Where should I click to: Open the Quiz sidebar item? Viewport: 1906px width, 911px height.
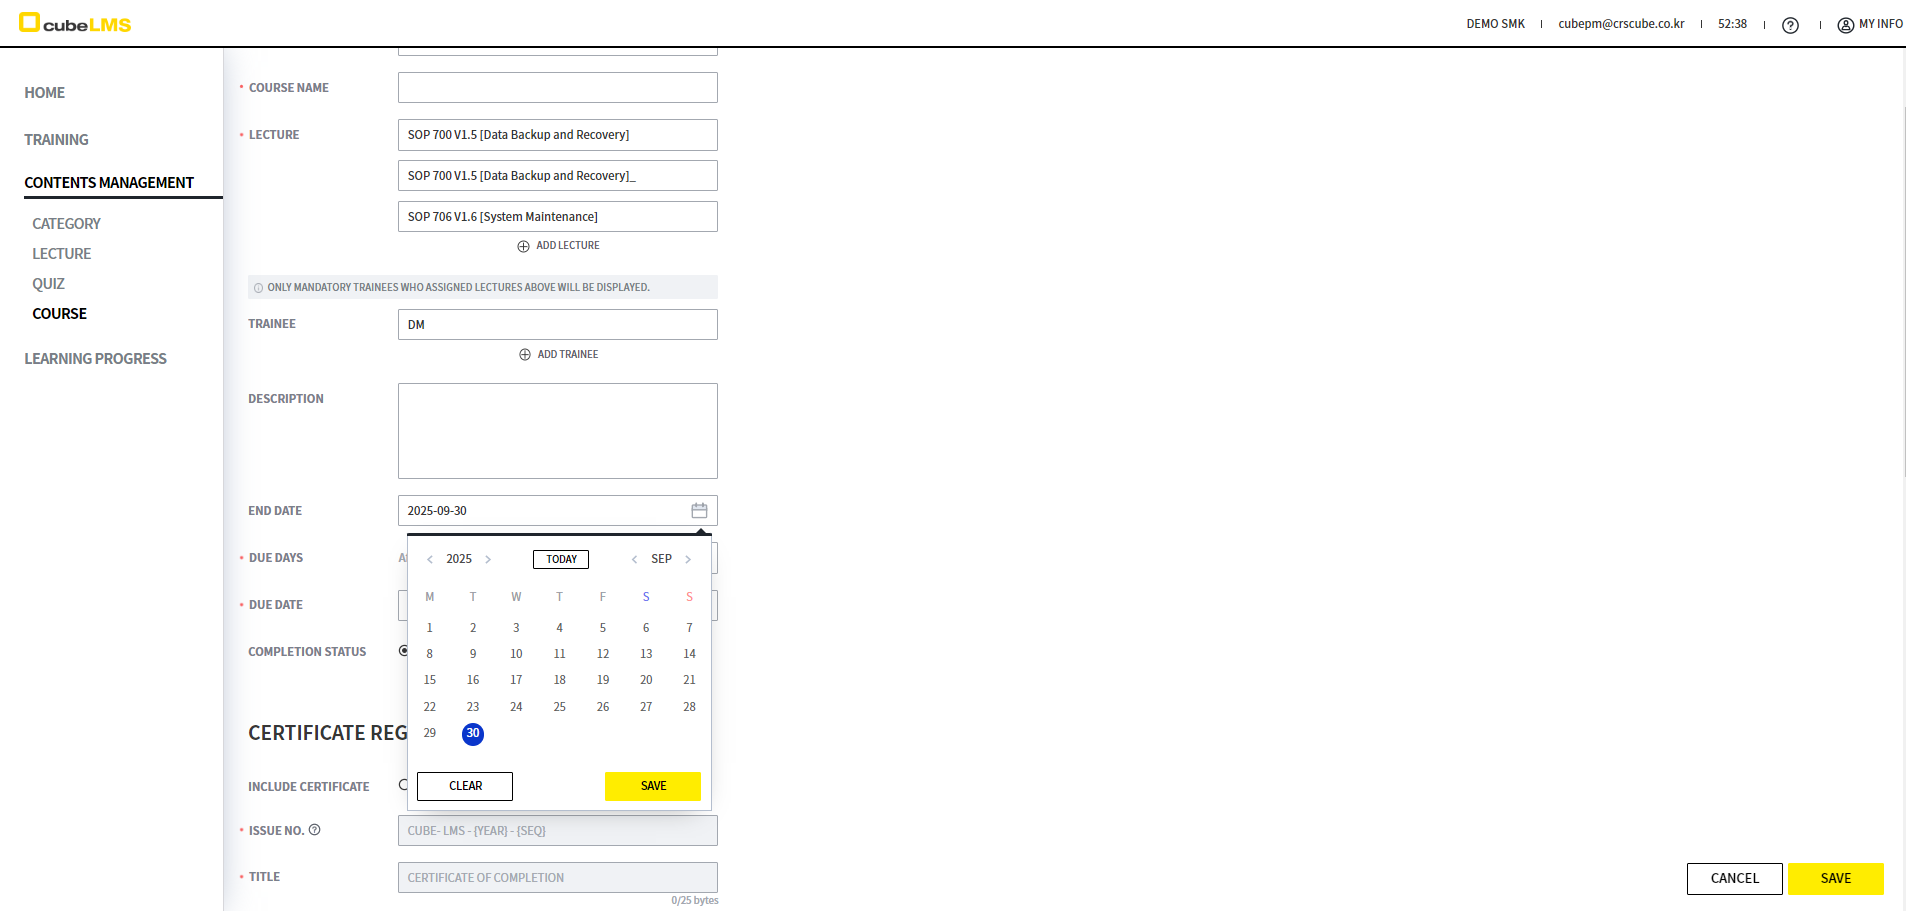[x=48, y=284]
